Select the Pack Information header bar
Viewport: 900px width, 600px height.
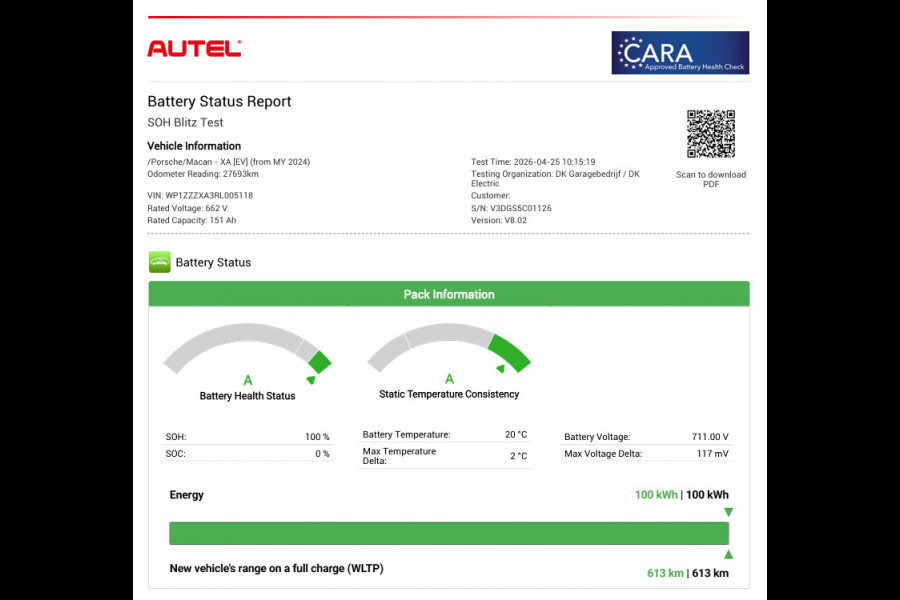coord(449,294)
